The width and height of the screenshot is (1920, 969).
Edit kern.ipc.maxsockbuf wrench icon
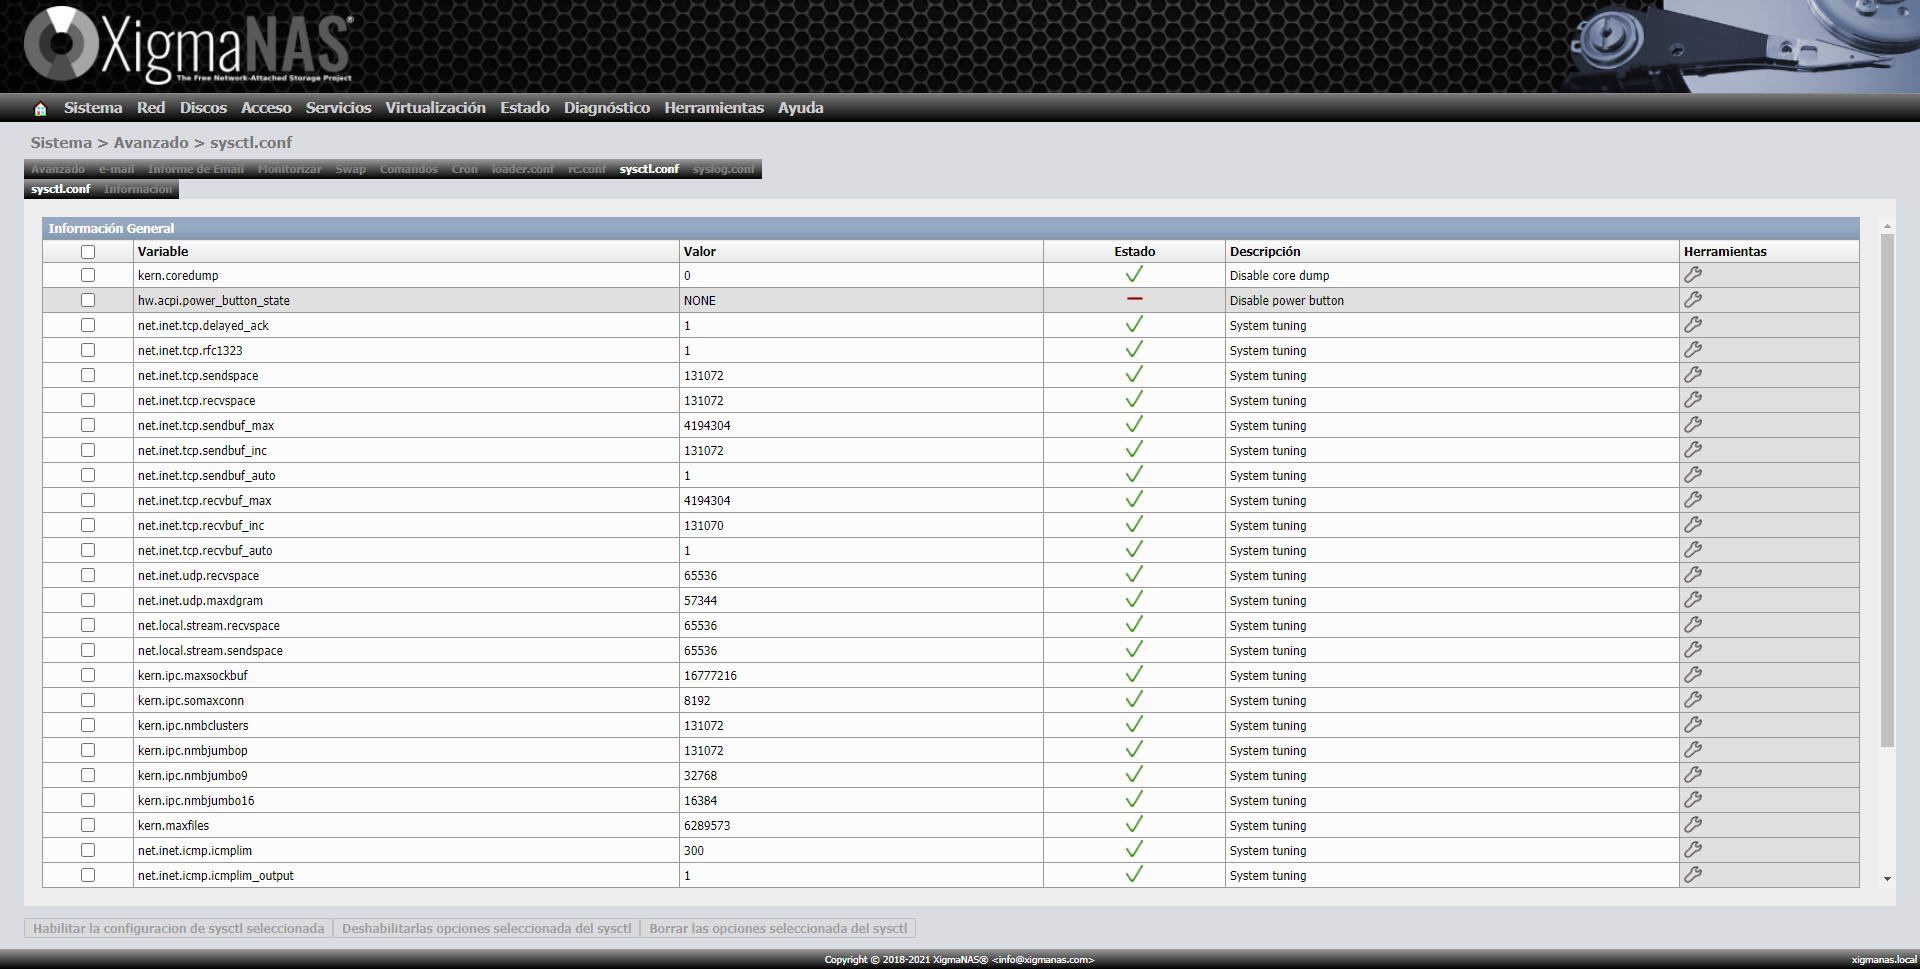[x=1693, y=675]
